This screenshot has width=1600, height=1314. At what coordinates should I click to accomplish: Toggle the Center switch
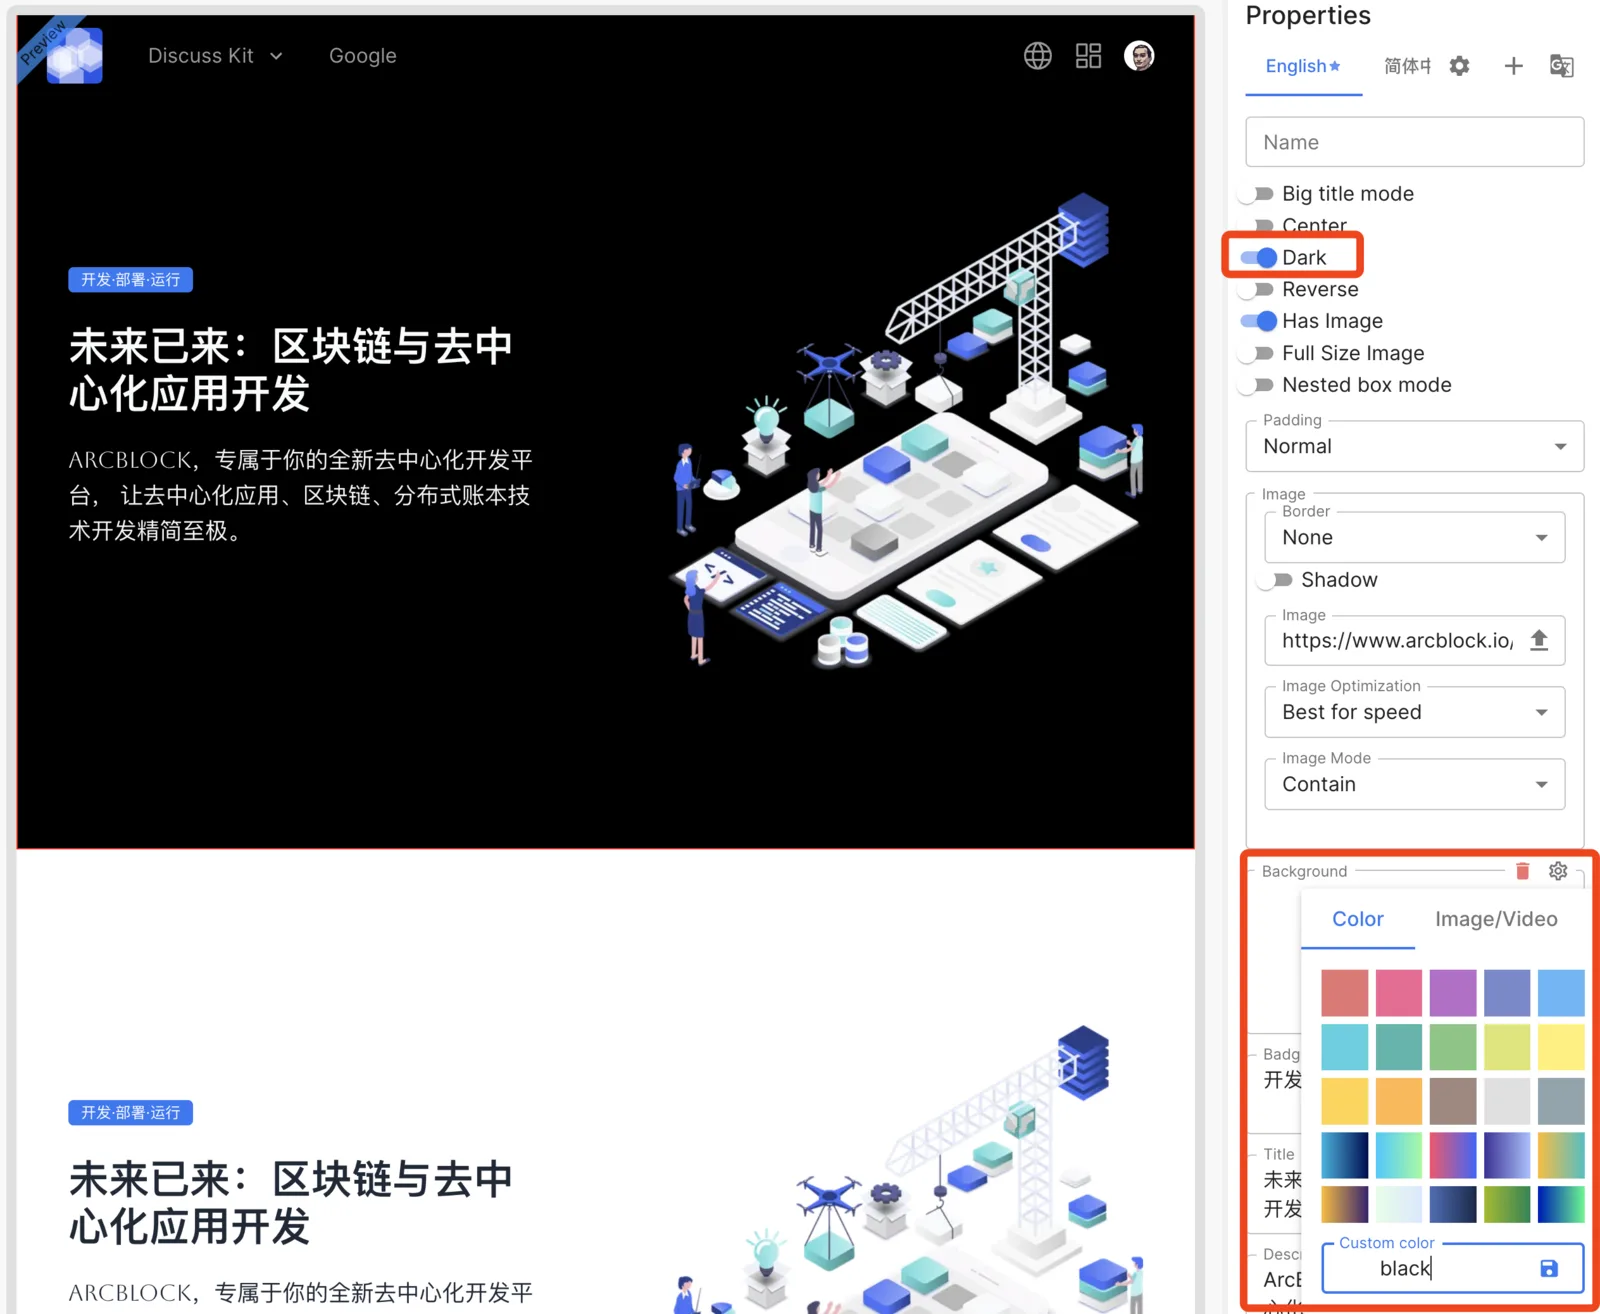1257,226
